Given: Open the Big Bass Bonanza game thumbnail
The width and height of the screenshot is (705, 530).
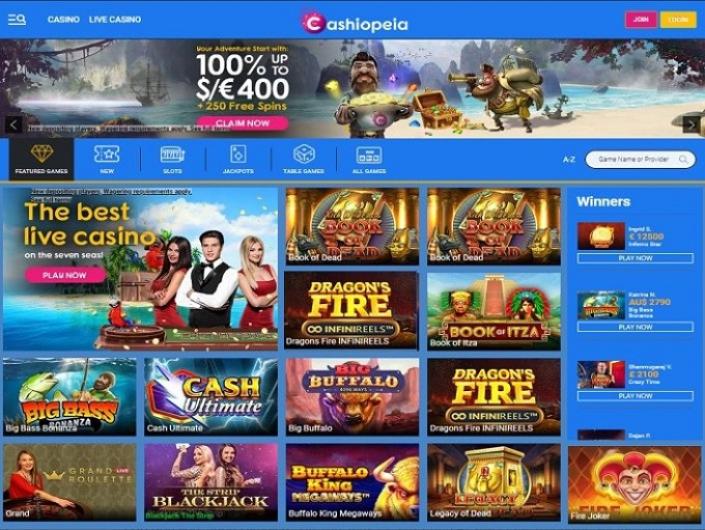Looking at the screenshot, I should click(69, 396).
